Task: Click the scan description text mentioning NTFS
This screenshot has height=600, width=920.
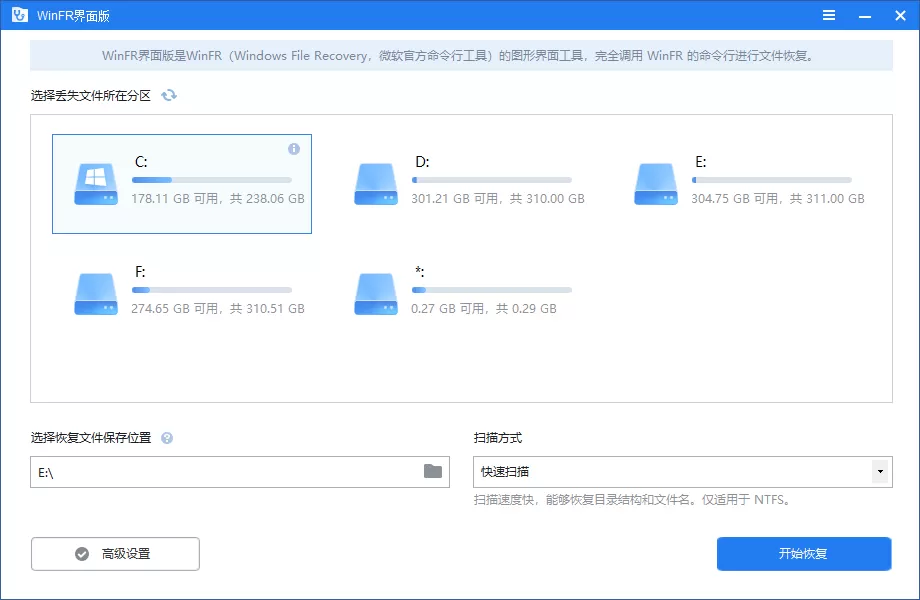Action: (x=634, y=500)
